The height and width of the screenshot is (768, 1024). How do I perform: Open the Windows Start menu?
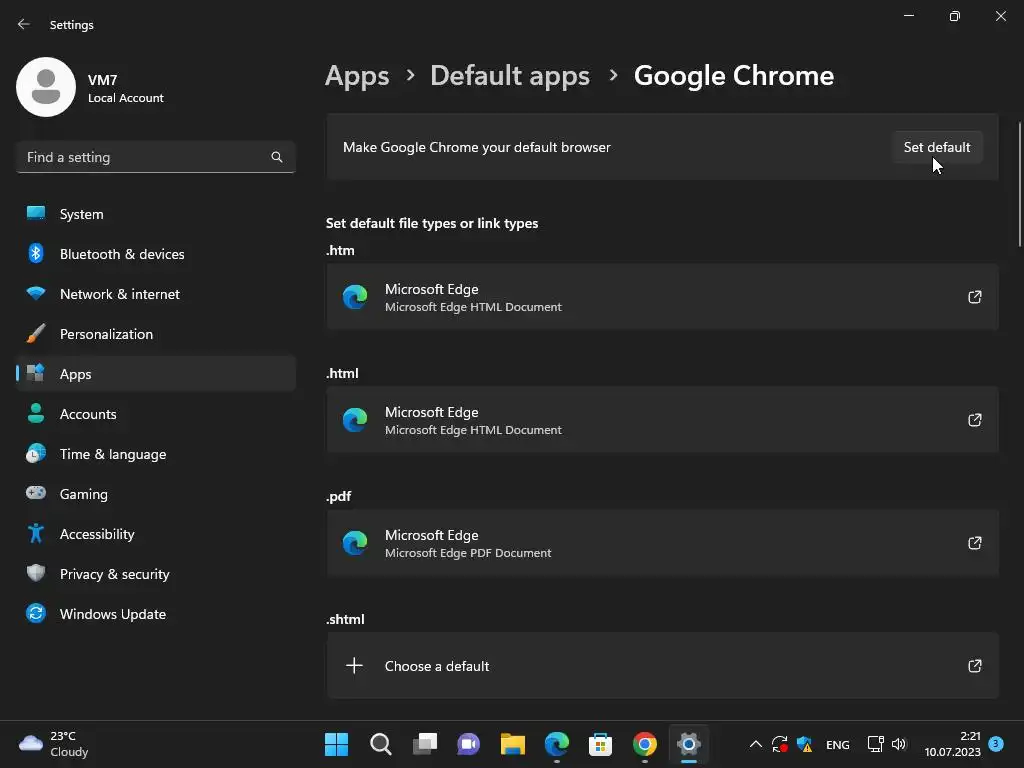(336, 744)
